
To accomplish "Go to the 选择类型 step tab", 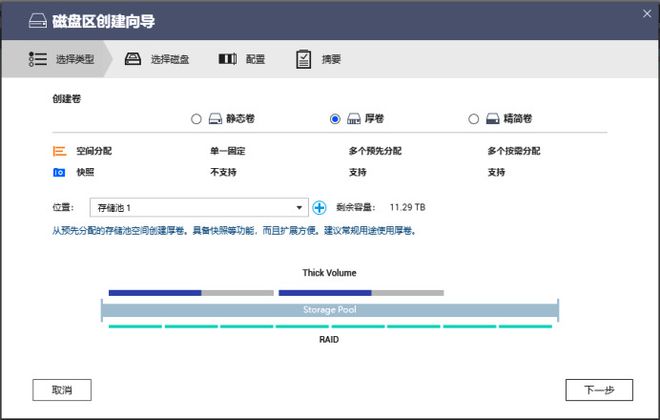I will coord(57,59).
